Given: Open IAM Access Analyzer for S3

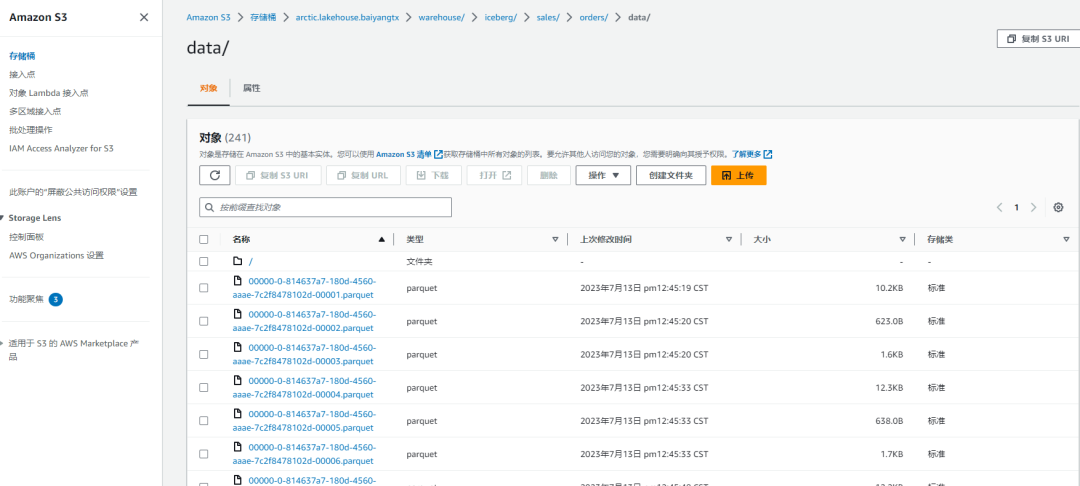Looking at the screenshot, I should 61,149.
